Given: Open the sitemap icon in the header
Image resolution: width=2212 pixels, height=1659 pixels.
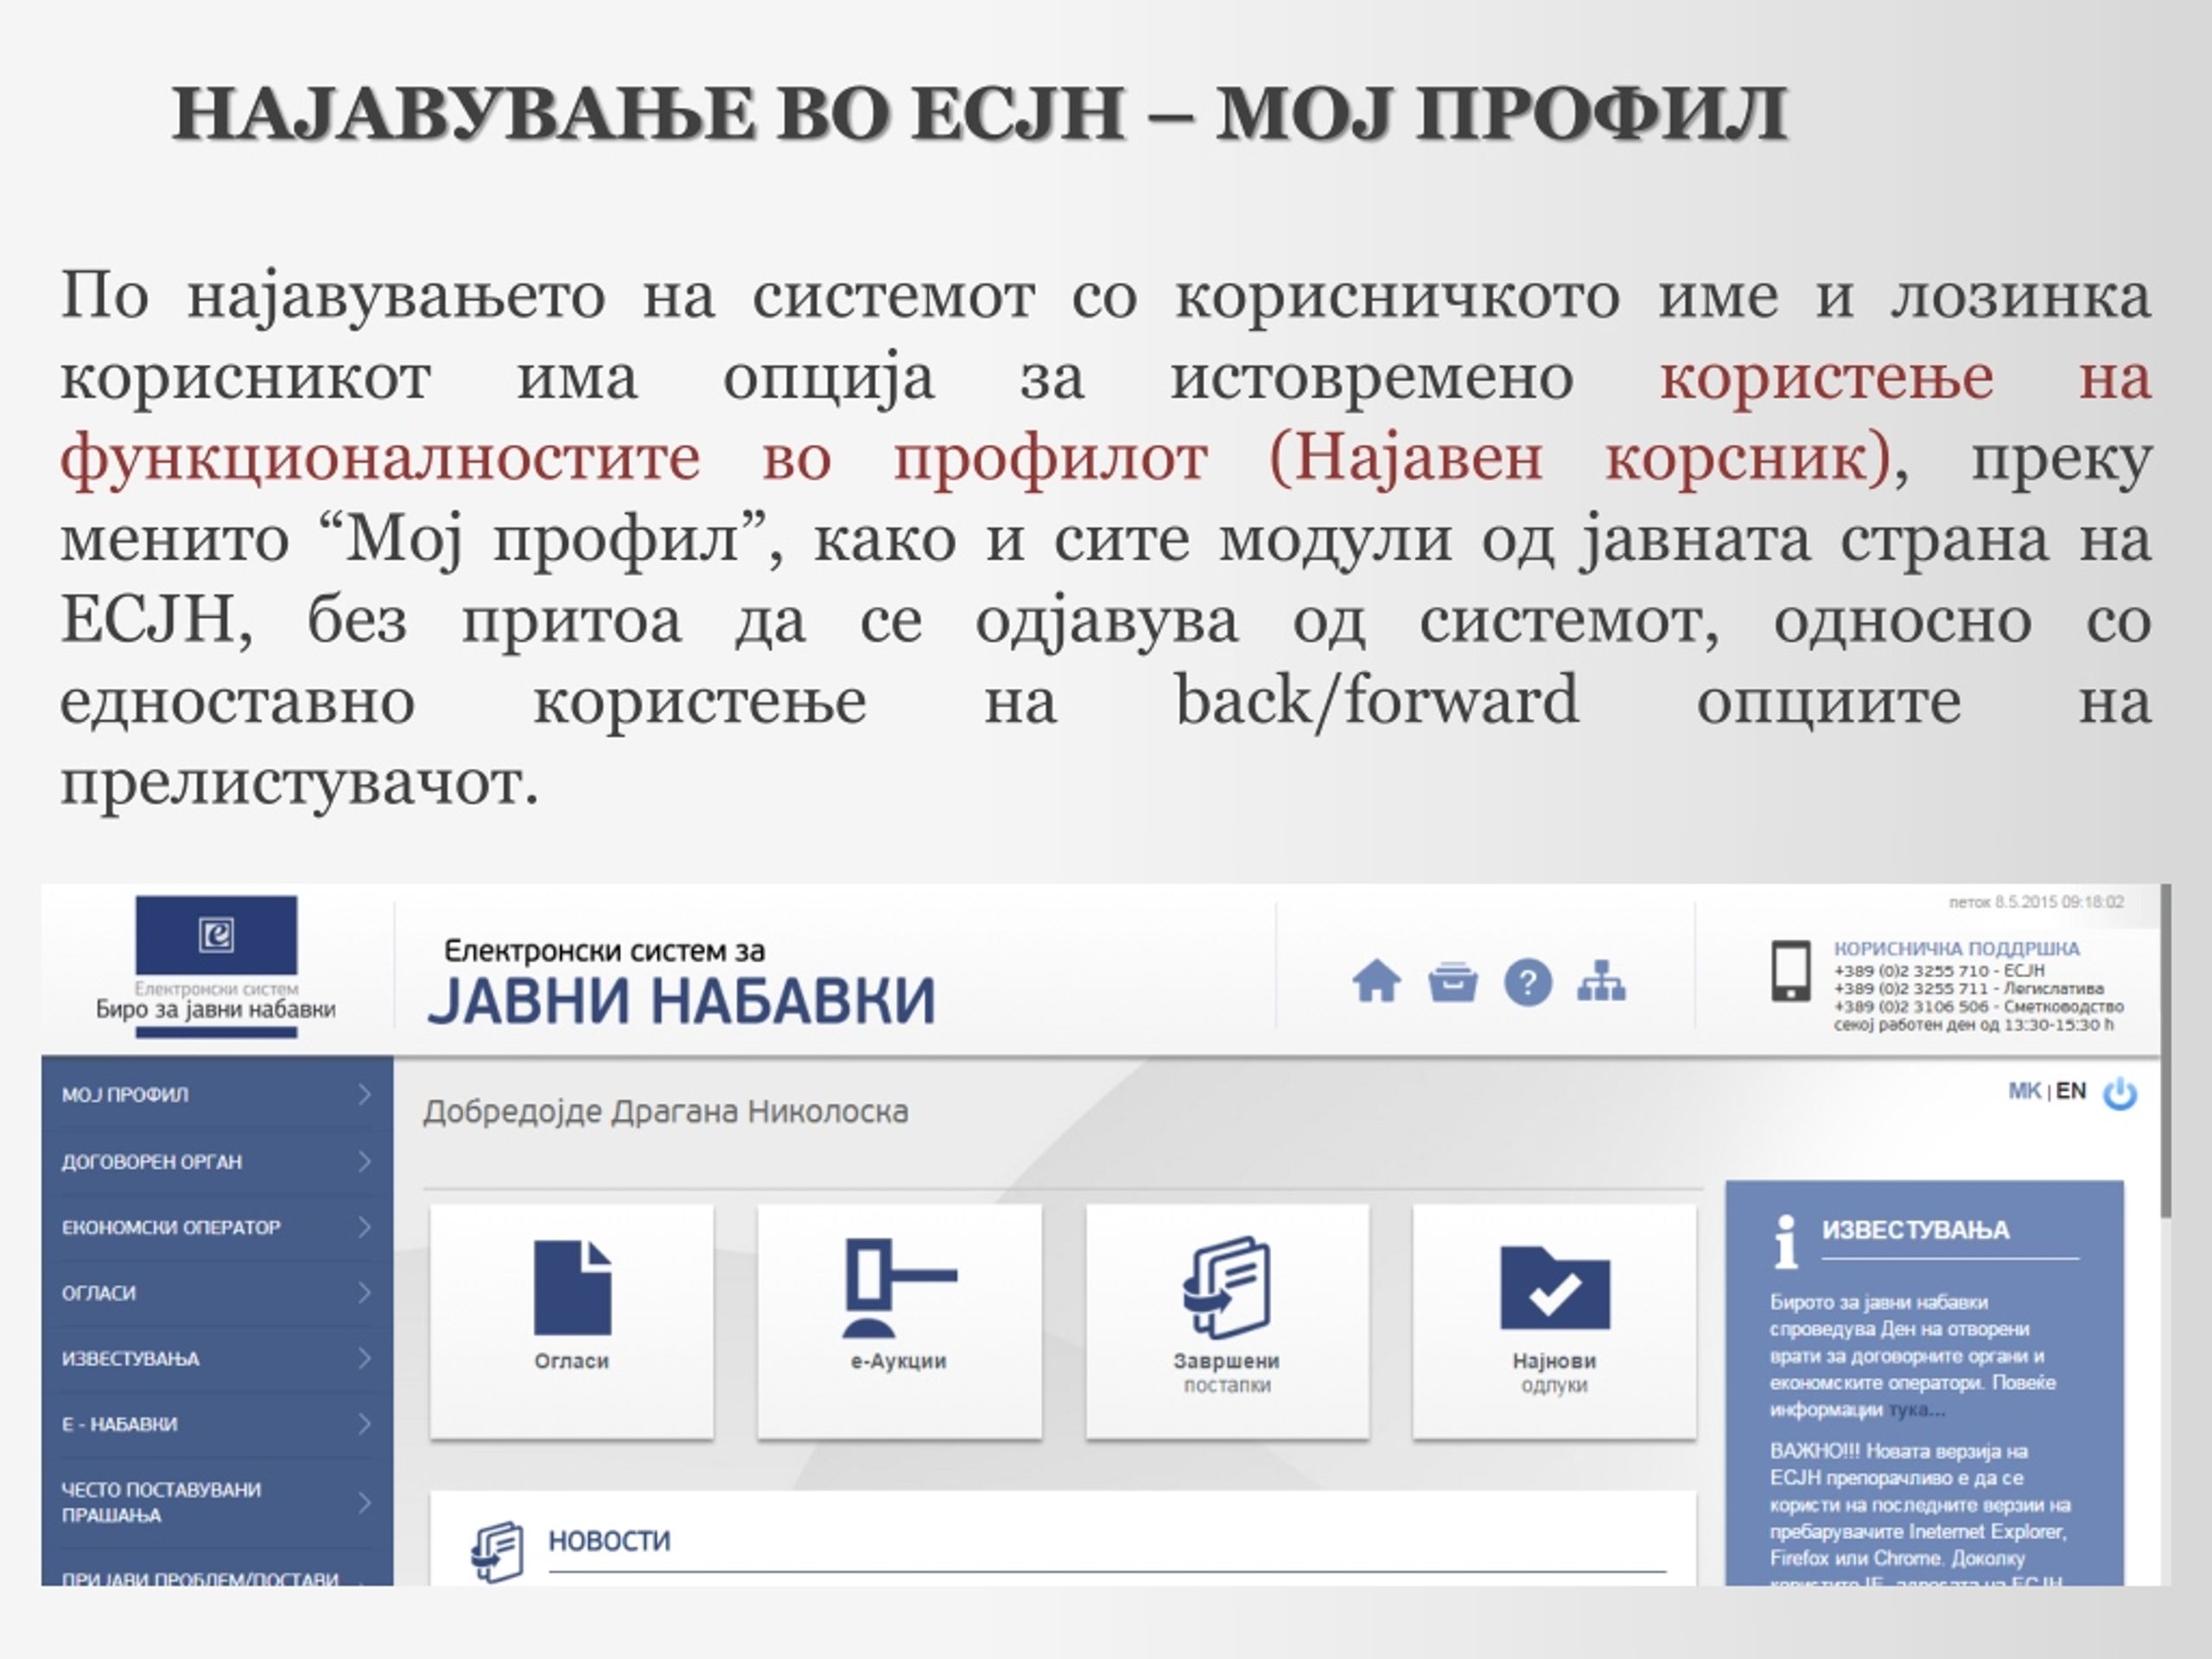Looking at the screenshot, I should tap(1602, 981).
